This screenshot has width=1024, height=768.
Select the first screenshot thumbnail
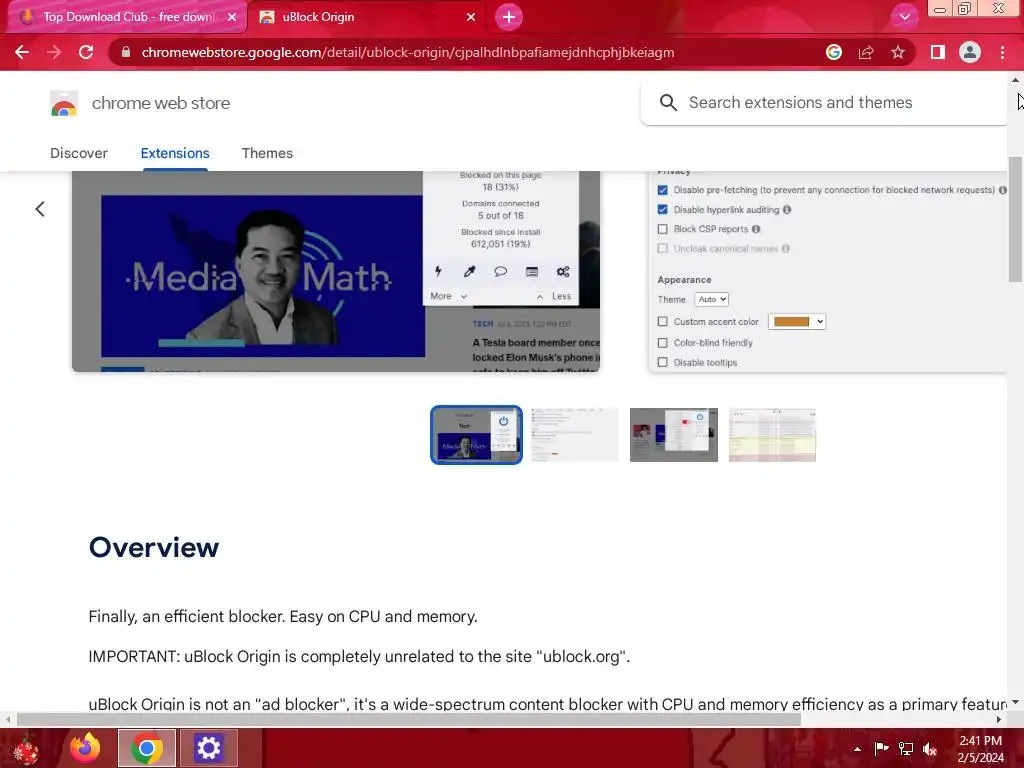click(476, 435)
